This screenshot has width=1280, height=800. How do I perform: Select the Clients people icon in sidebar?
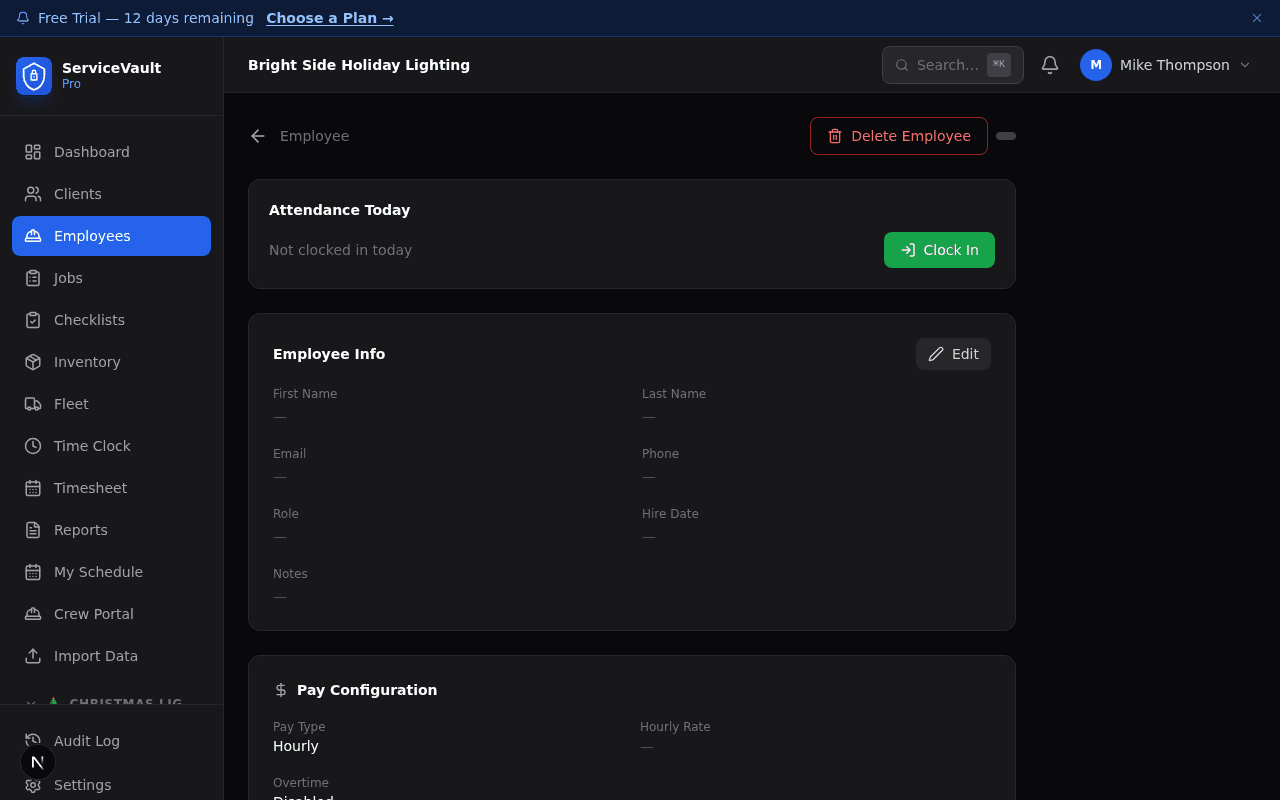33,194
